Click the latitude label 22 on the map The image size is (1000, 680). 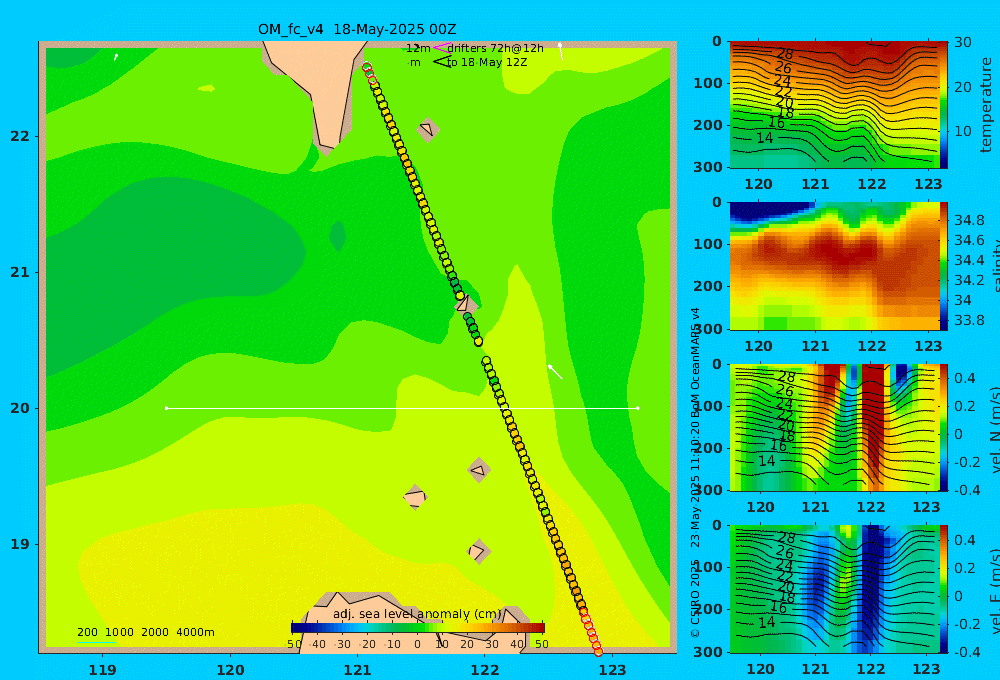click(x=20, y=136)
